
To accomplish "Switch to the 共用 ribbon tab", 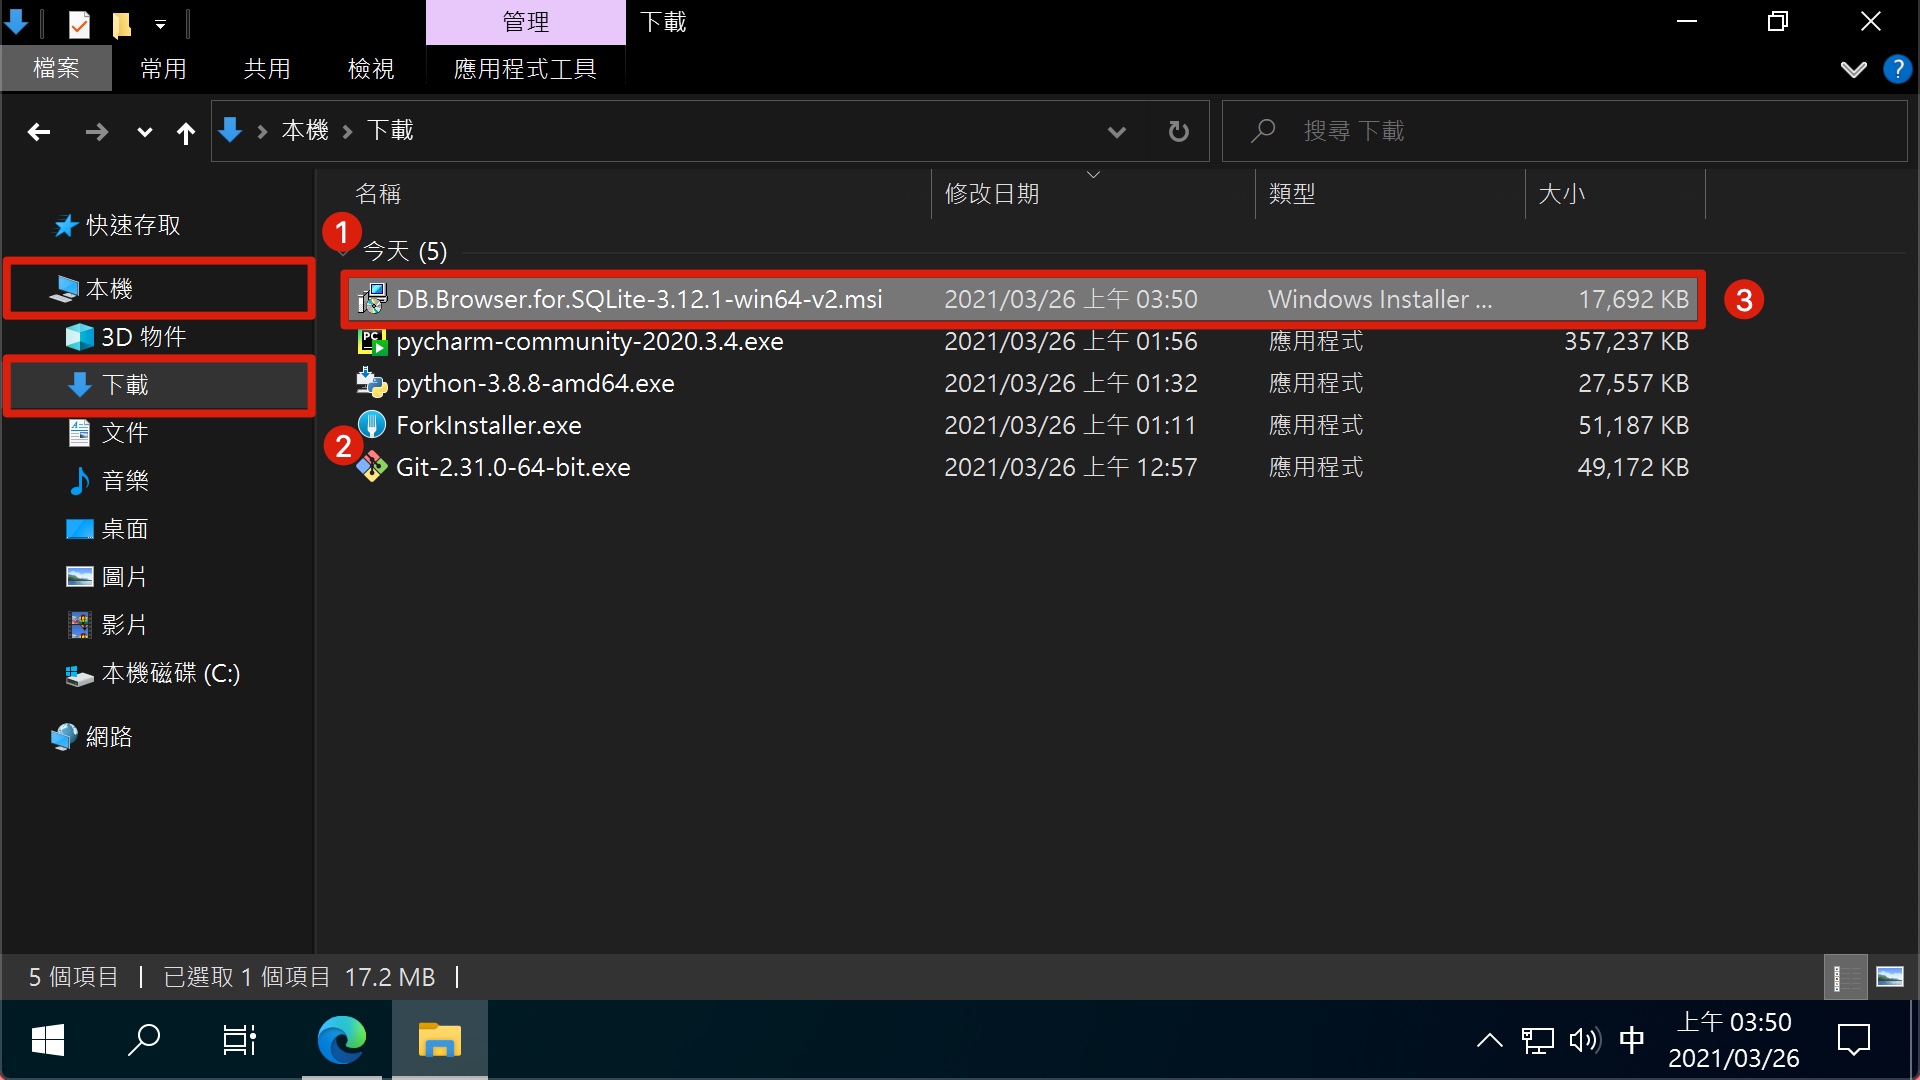I will [x=267, y=68].
